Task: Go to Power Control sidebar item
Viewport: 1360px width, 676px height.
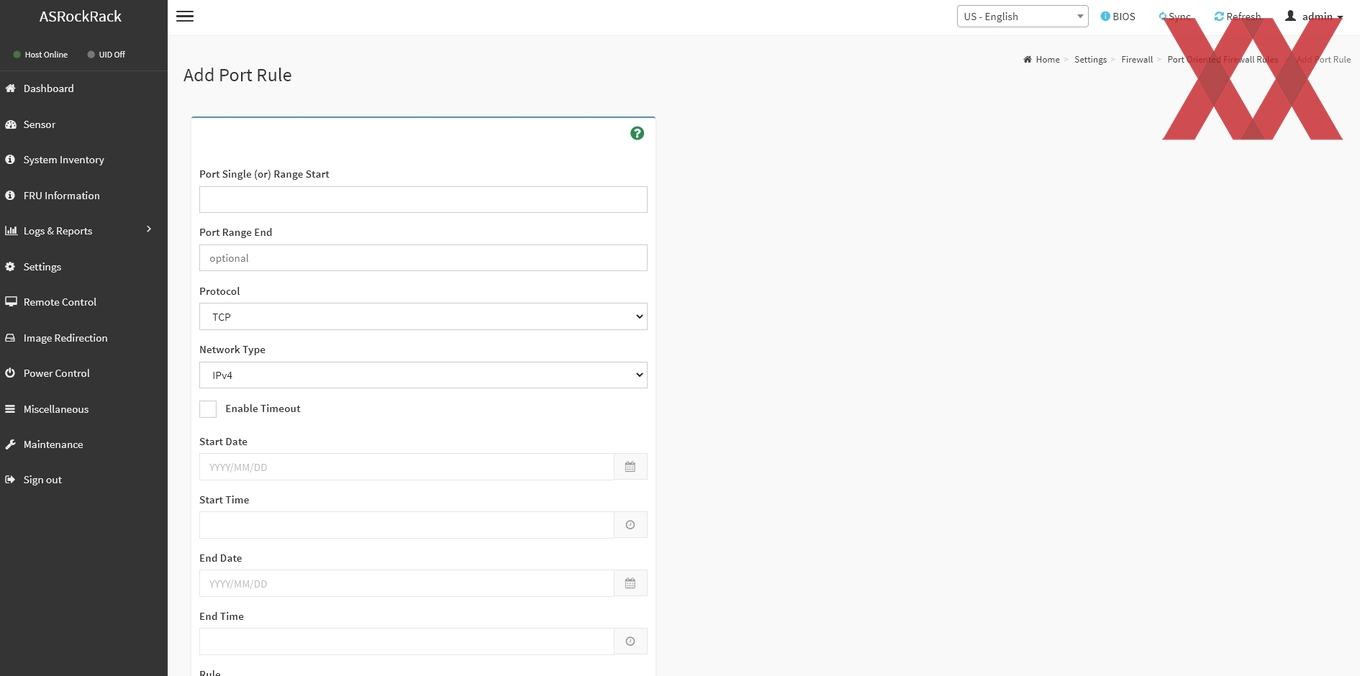Action: tap(83, 373)
